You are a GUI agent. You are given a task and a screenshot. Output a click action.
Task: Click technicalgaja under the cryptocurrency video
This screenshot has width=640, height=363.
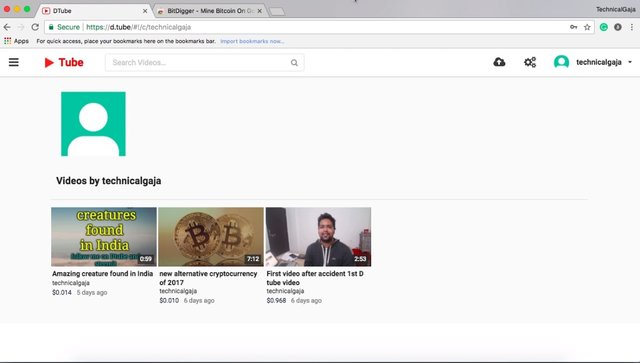[x=178, y=291]
